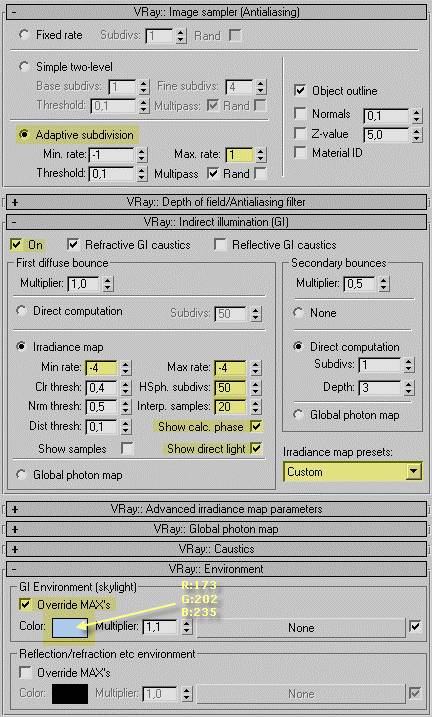Click HSph. subdivs value field

click(231, 388)
